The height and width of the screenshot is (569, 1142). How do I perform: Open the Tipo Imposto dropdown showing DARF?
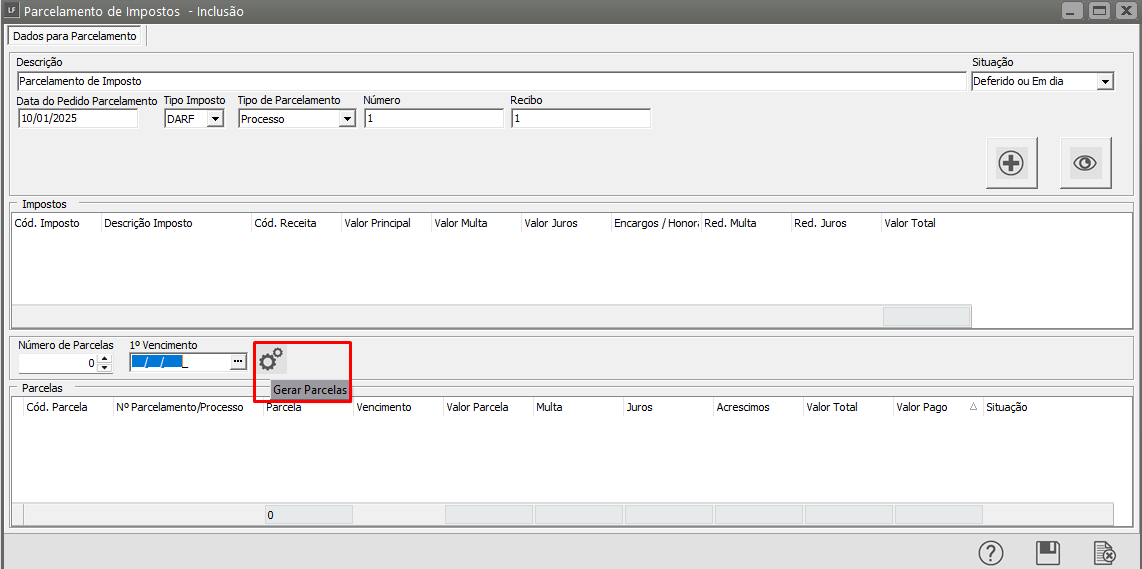215,119
